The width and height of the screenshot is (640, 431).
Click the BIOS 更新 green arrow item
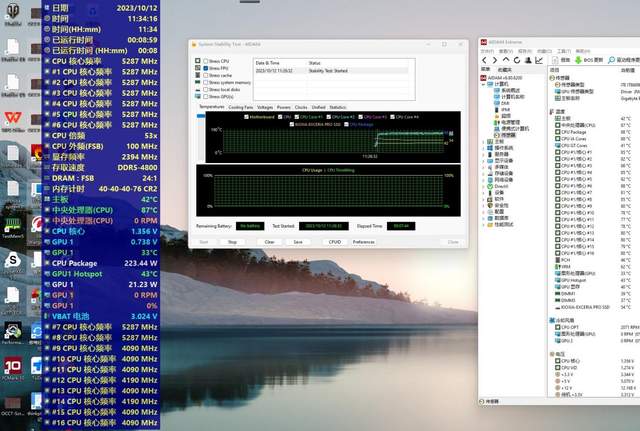click(x=589, y=60)
